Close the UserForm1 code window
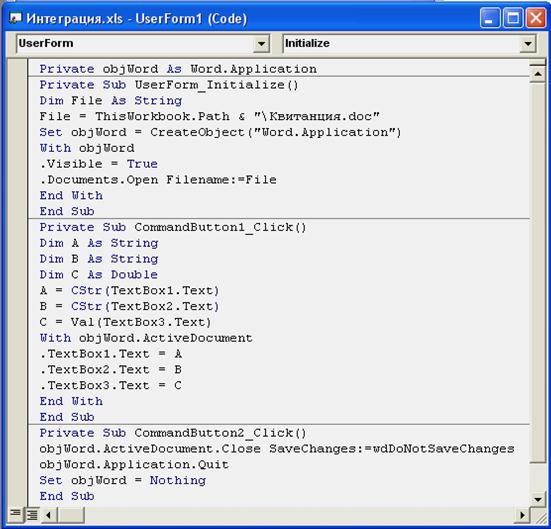 pos(535,18)
